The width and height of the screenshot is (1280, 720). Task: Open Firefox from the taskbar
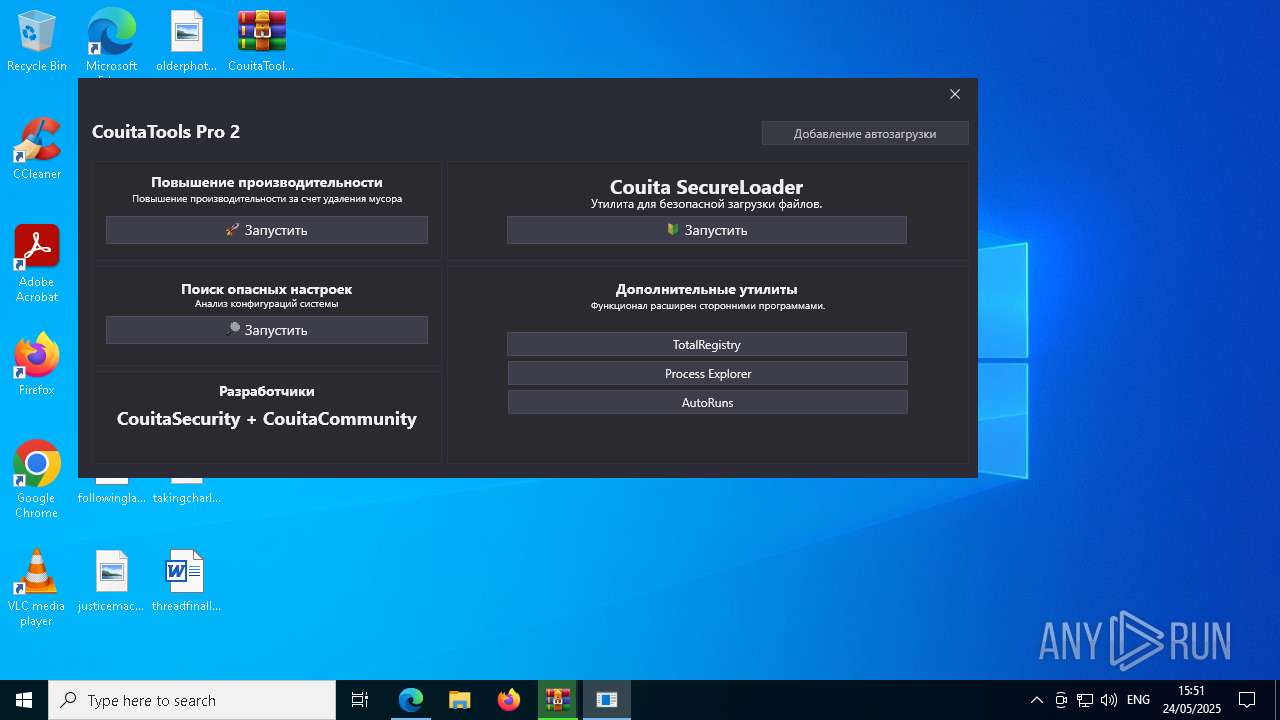509,700
